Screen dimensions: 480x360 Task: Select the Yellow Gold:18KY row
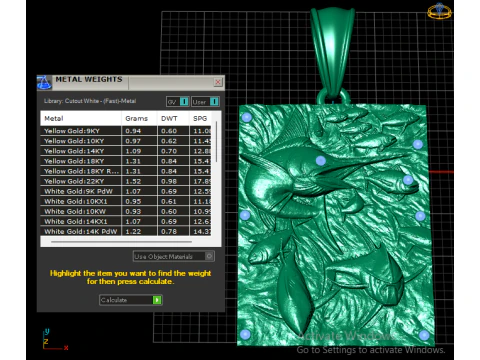coord(126,161)
